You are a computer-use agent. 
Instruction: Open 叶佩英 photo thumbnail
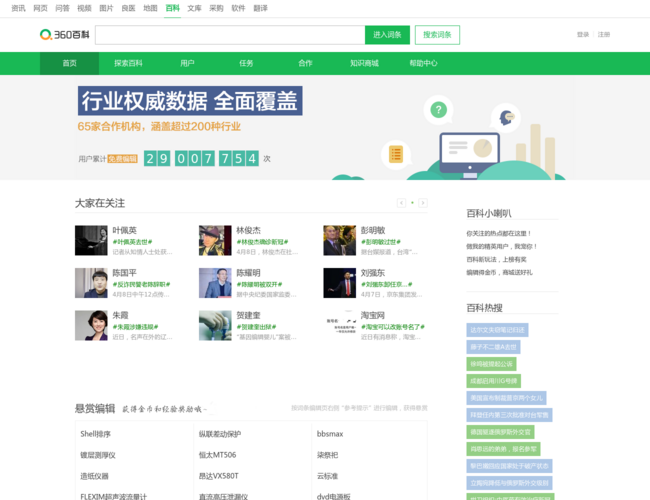pyautogui.click(x=91, y=240)
